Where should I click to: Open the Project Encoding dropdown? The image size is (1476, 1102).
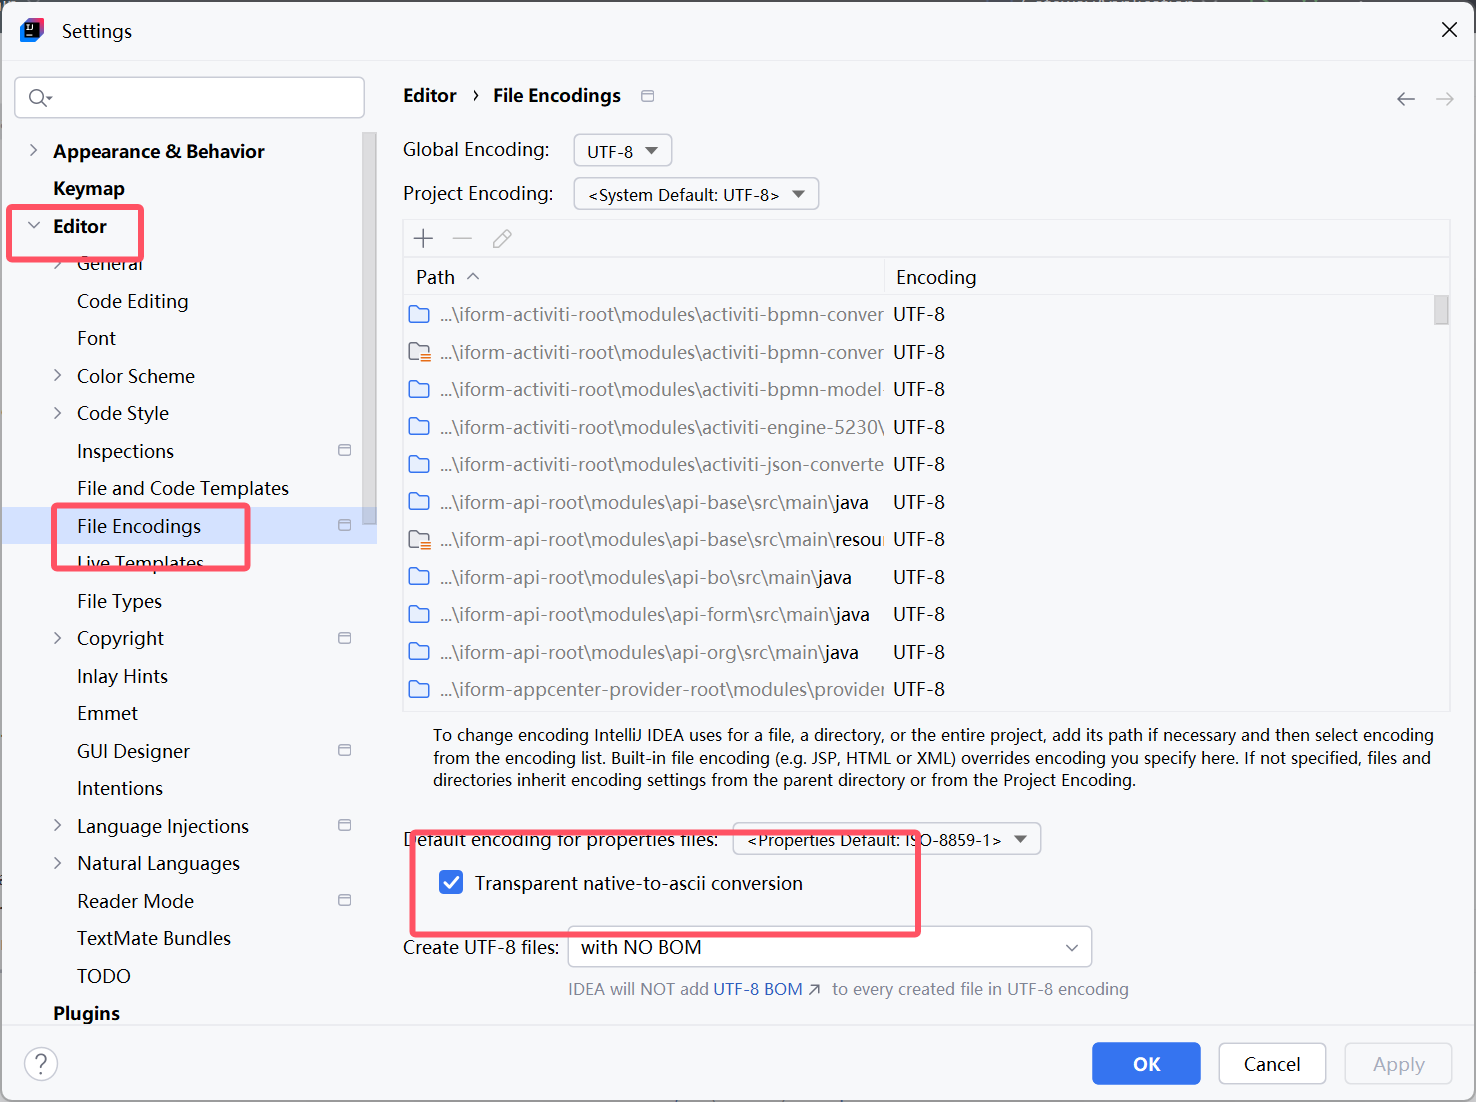[x=696, y=194]
